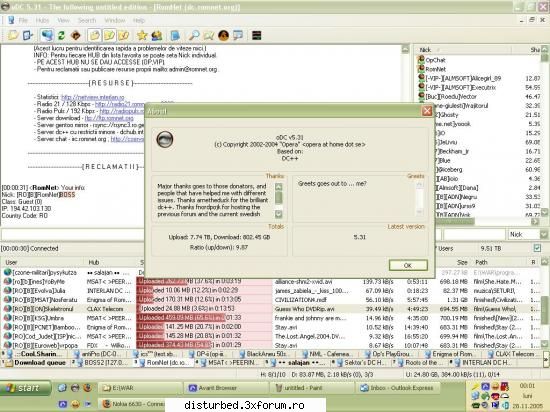Click the Path column header in transfers
The image size is (550, 412).
tap(498, 262)
